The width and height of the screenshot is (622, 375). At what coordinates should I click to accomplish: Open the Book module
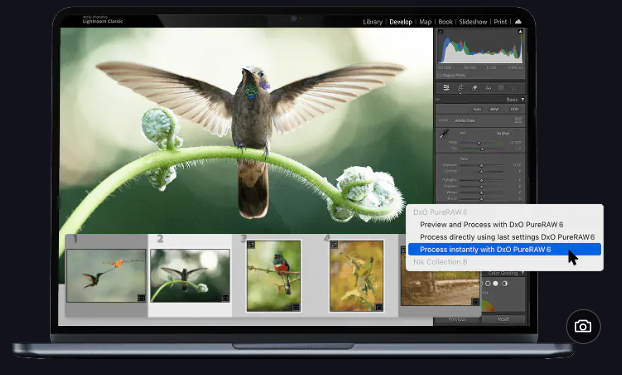tap(445, 22)
